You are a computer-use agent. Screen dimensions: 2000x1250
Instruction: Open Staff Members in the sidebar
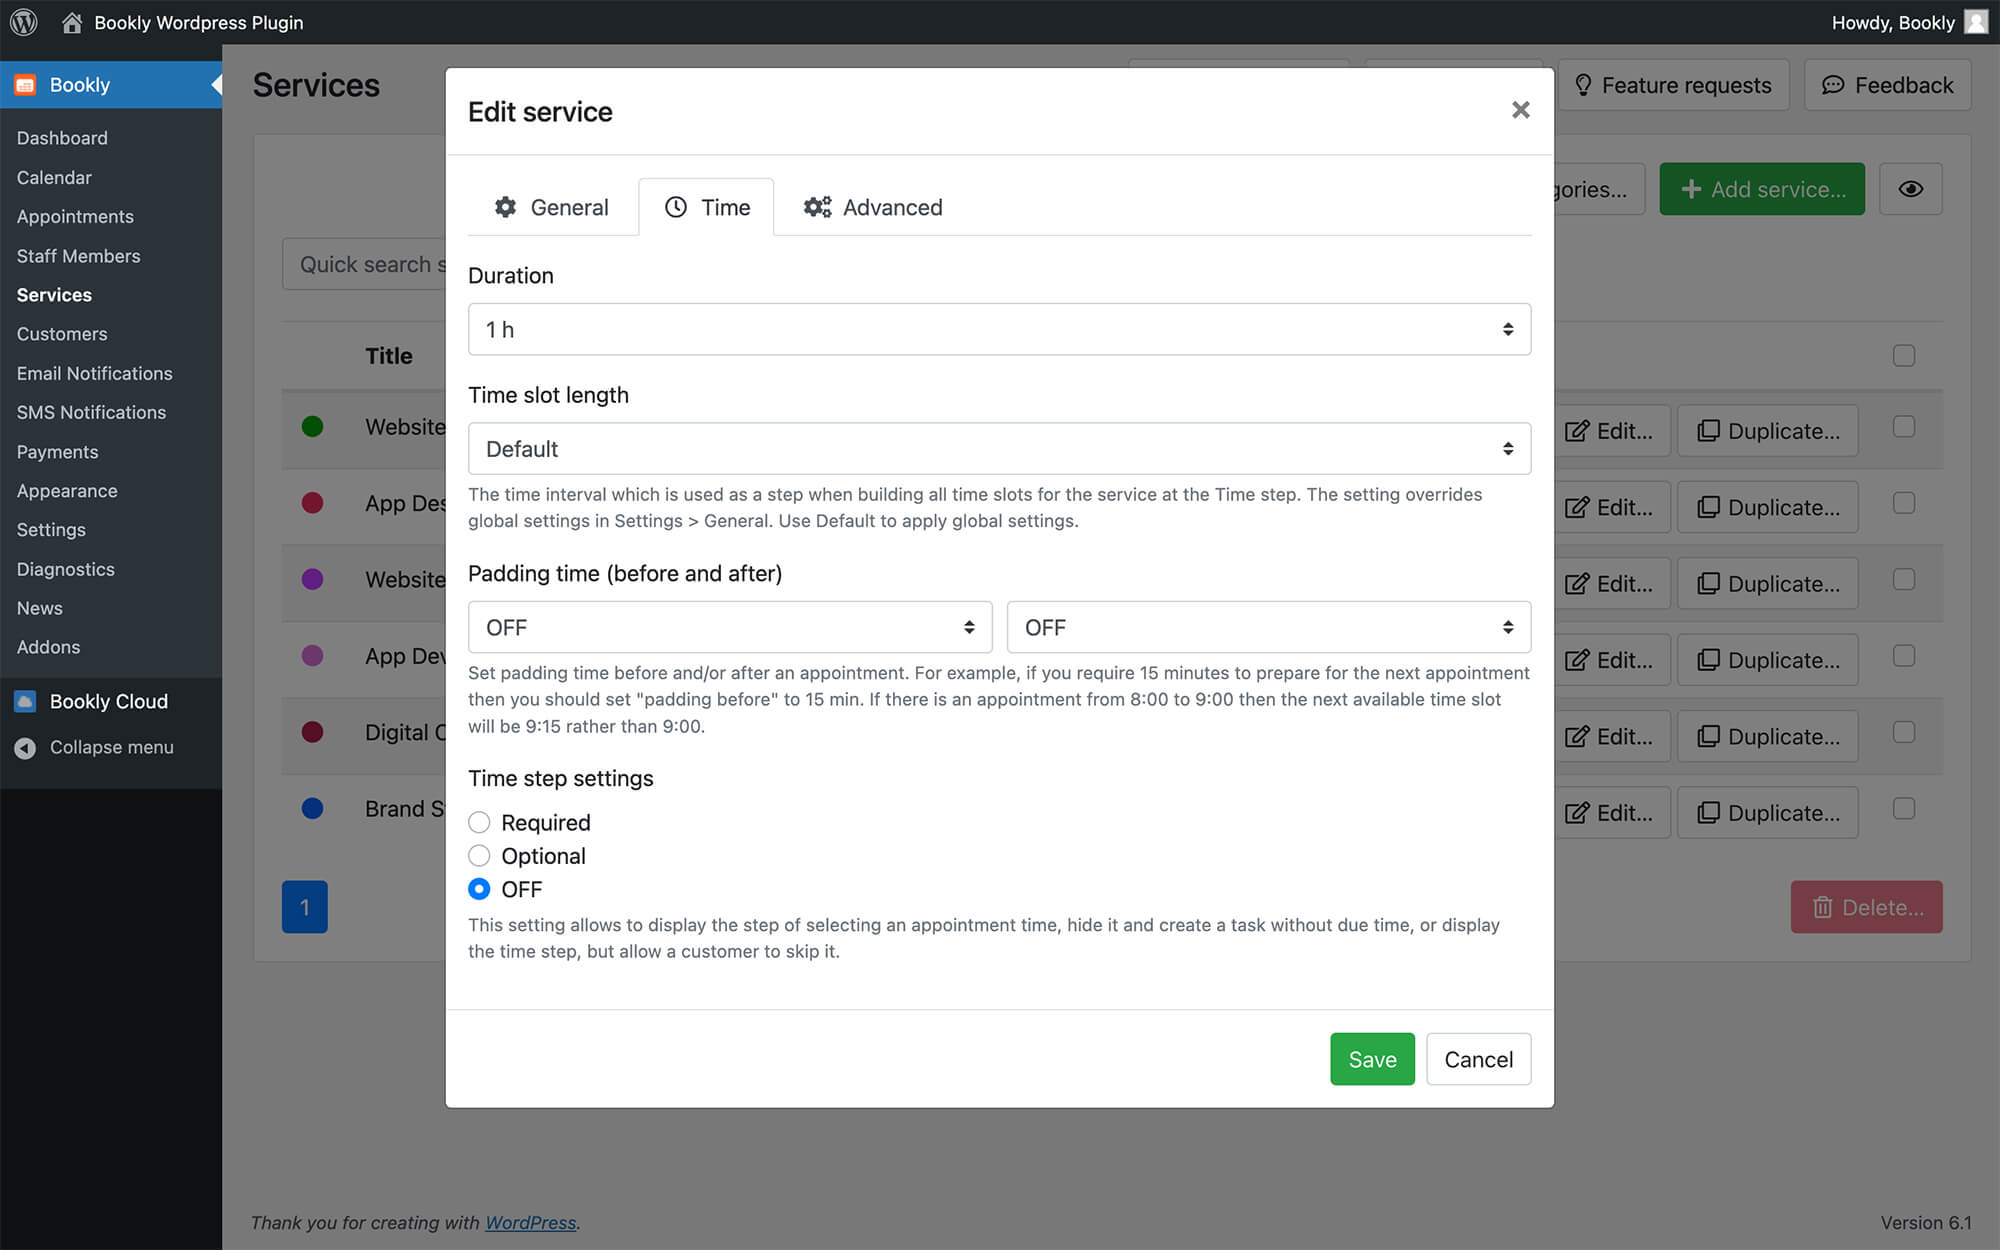click(78, 256)
